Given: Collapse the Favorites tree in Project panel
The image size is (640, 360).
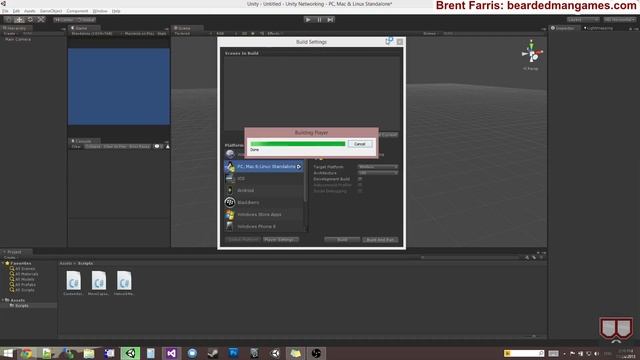Looking at the screenshot, I should [3, 263].
